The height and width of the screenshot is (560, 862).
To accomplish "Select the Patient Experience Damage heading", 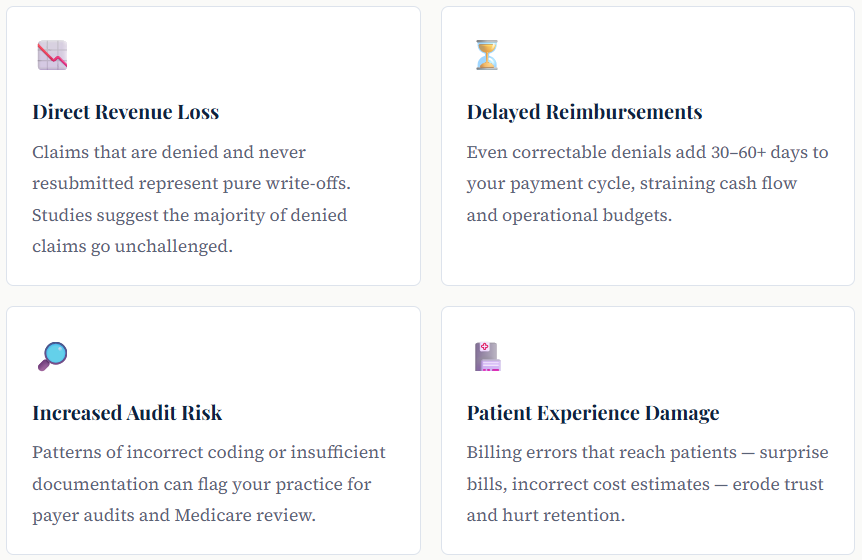I will pos(592,413).
